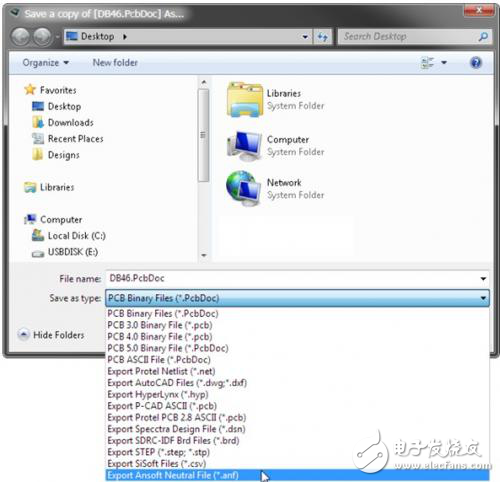Open the File name history dropdown arrow
The height and width of the screenshot is (482, 500).
tap(483, 279)
